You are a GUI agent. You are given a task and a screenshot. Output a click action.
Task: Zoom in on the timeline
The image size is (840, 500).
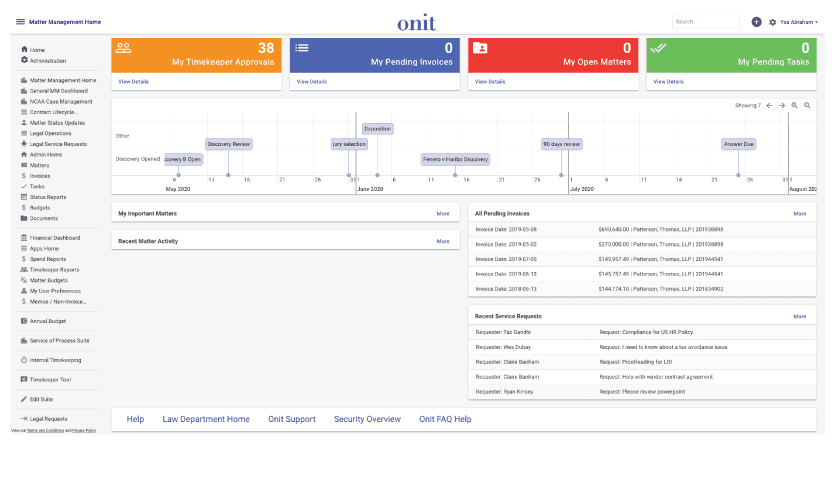tap(794, 106)
